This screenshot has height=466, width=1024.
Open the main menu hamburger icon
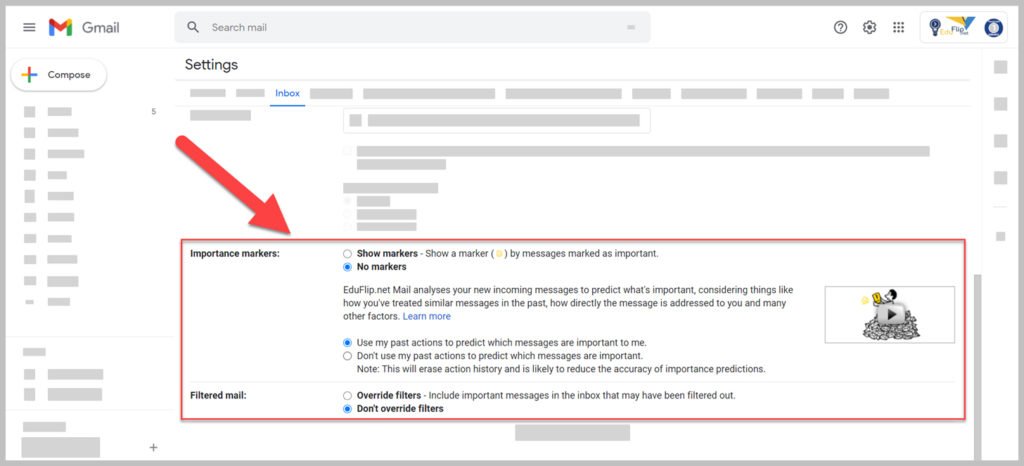coord(29,27)
